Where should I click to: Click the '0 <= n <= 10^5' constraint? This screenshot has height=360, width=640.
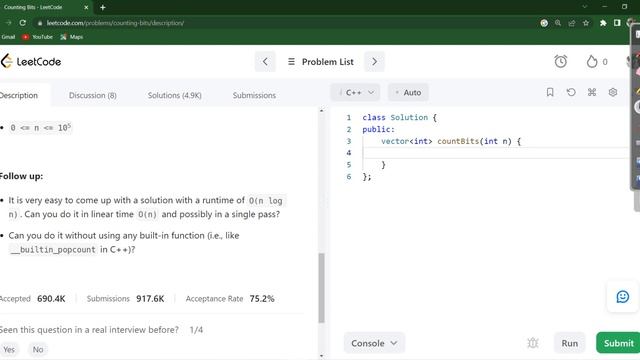tap(40, 128)
